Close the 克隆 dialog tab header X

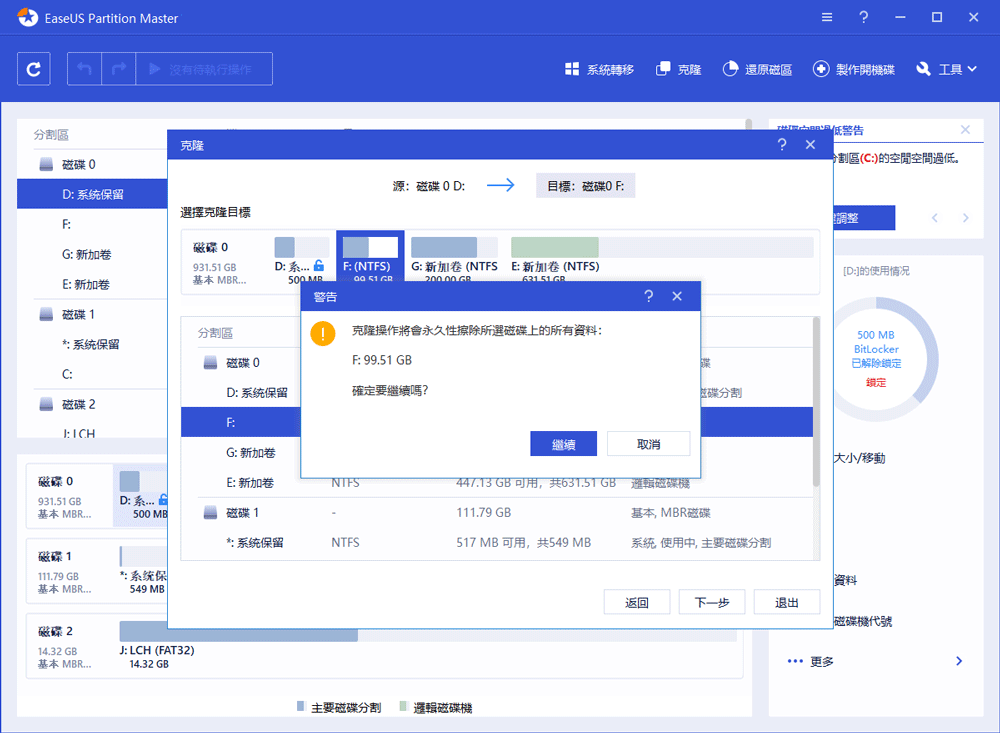[811, 144]
